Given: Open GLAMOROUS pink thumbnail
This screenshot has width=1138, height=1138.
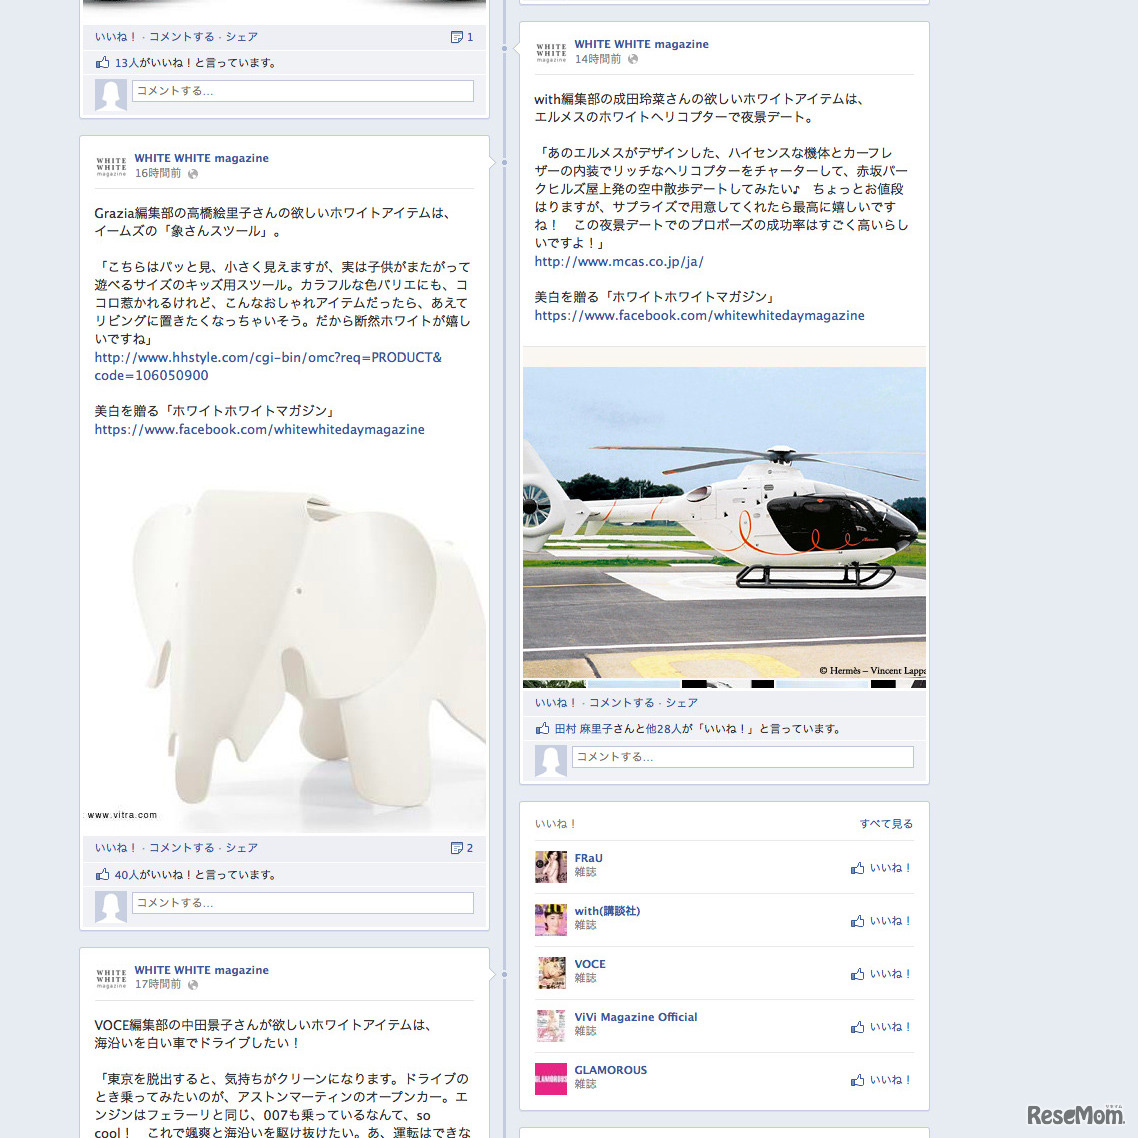Looking at the screenshot, I should (x=551, y=1078).
